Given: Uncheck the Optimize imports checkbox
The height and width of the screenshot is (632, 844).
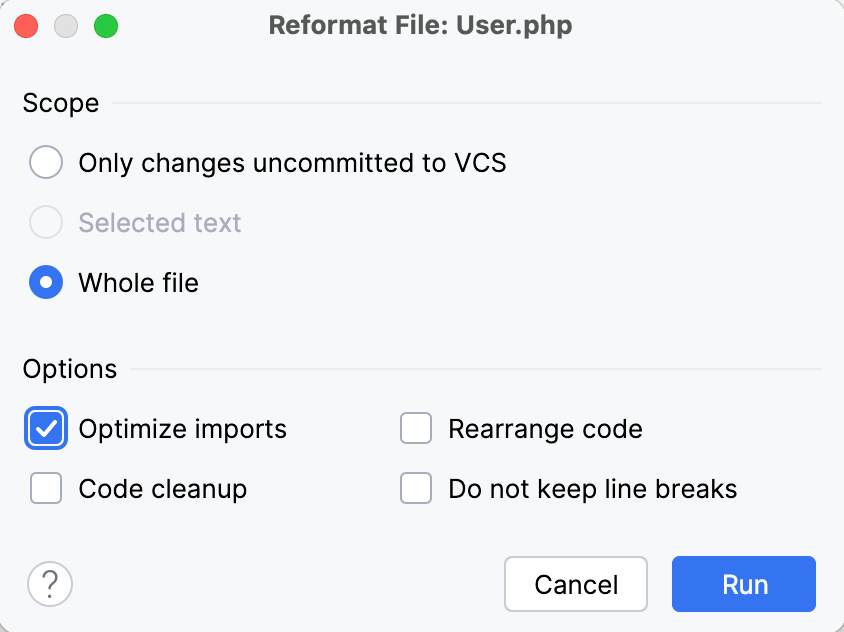Looking at the screenshot, I should 45,428.
